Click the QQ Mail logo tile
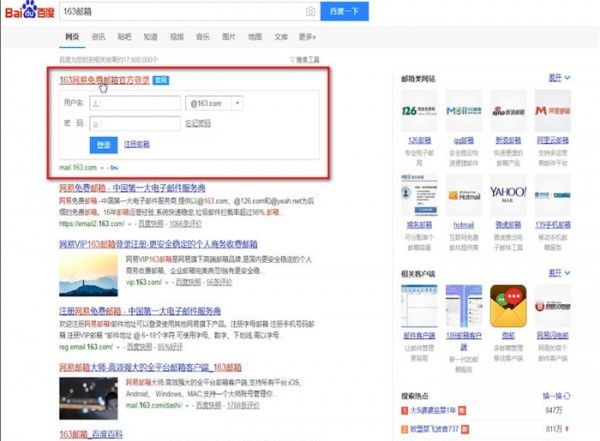600x441 pixels. click(463, 111)
